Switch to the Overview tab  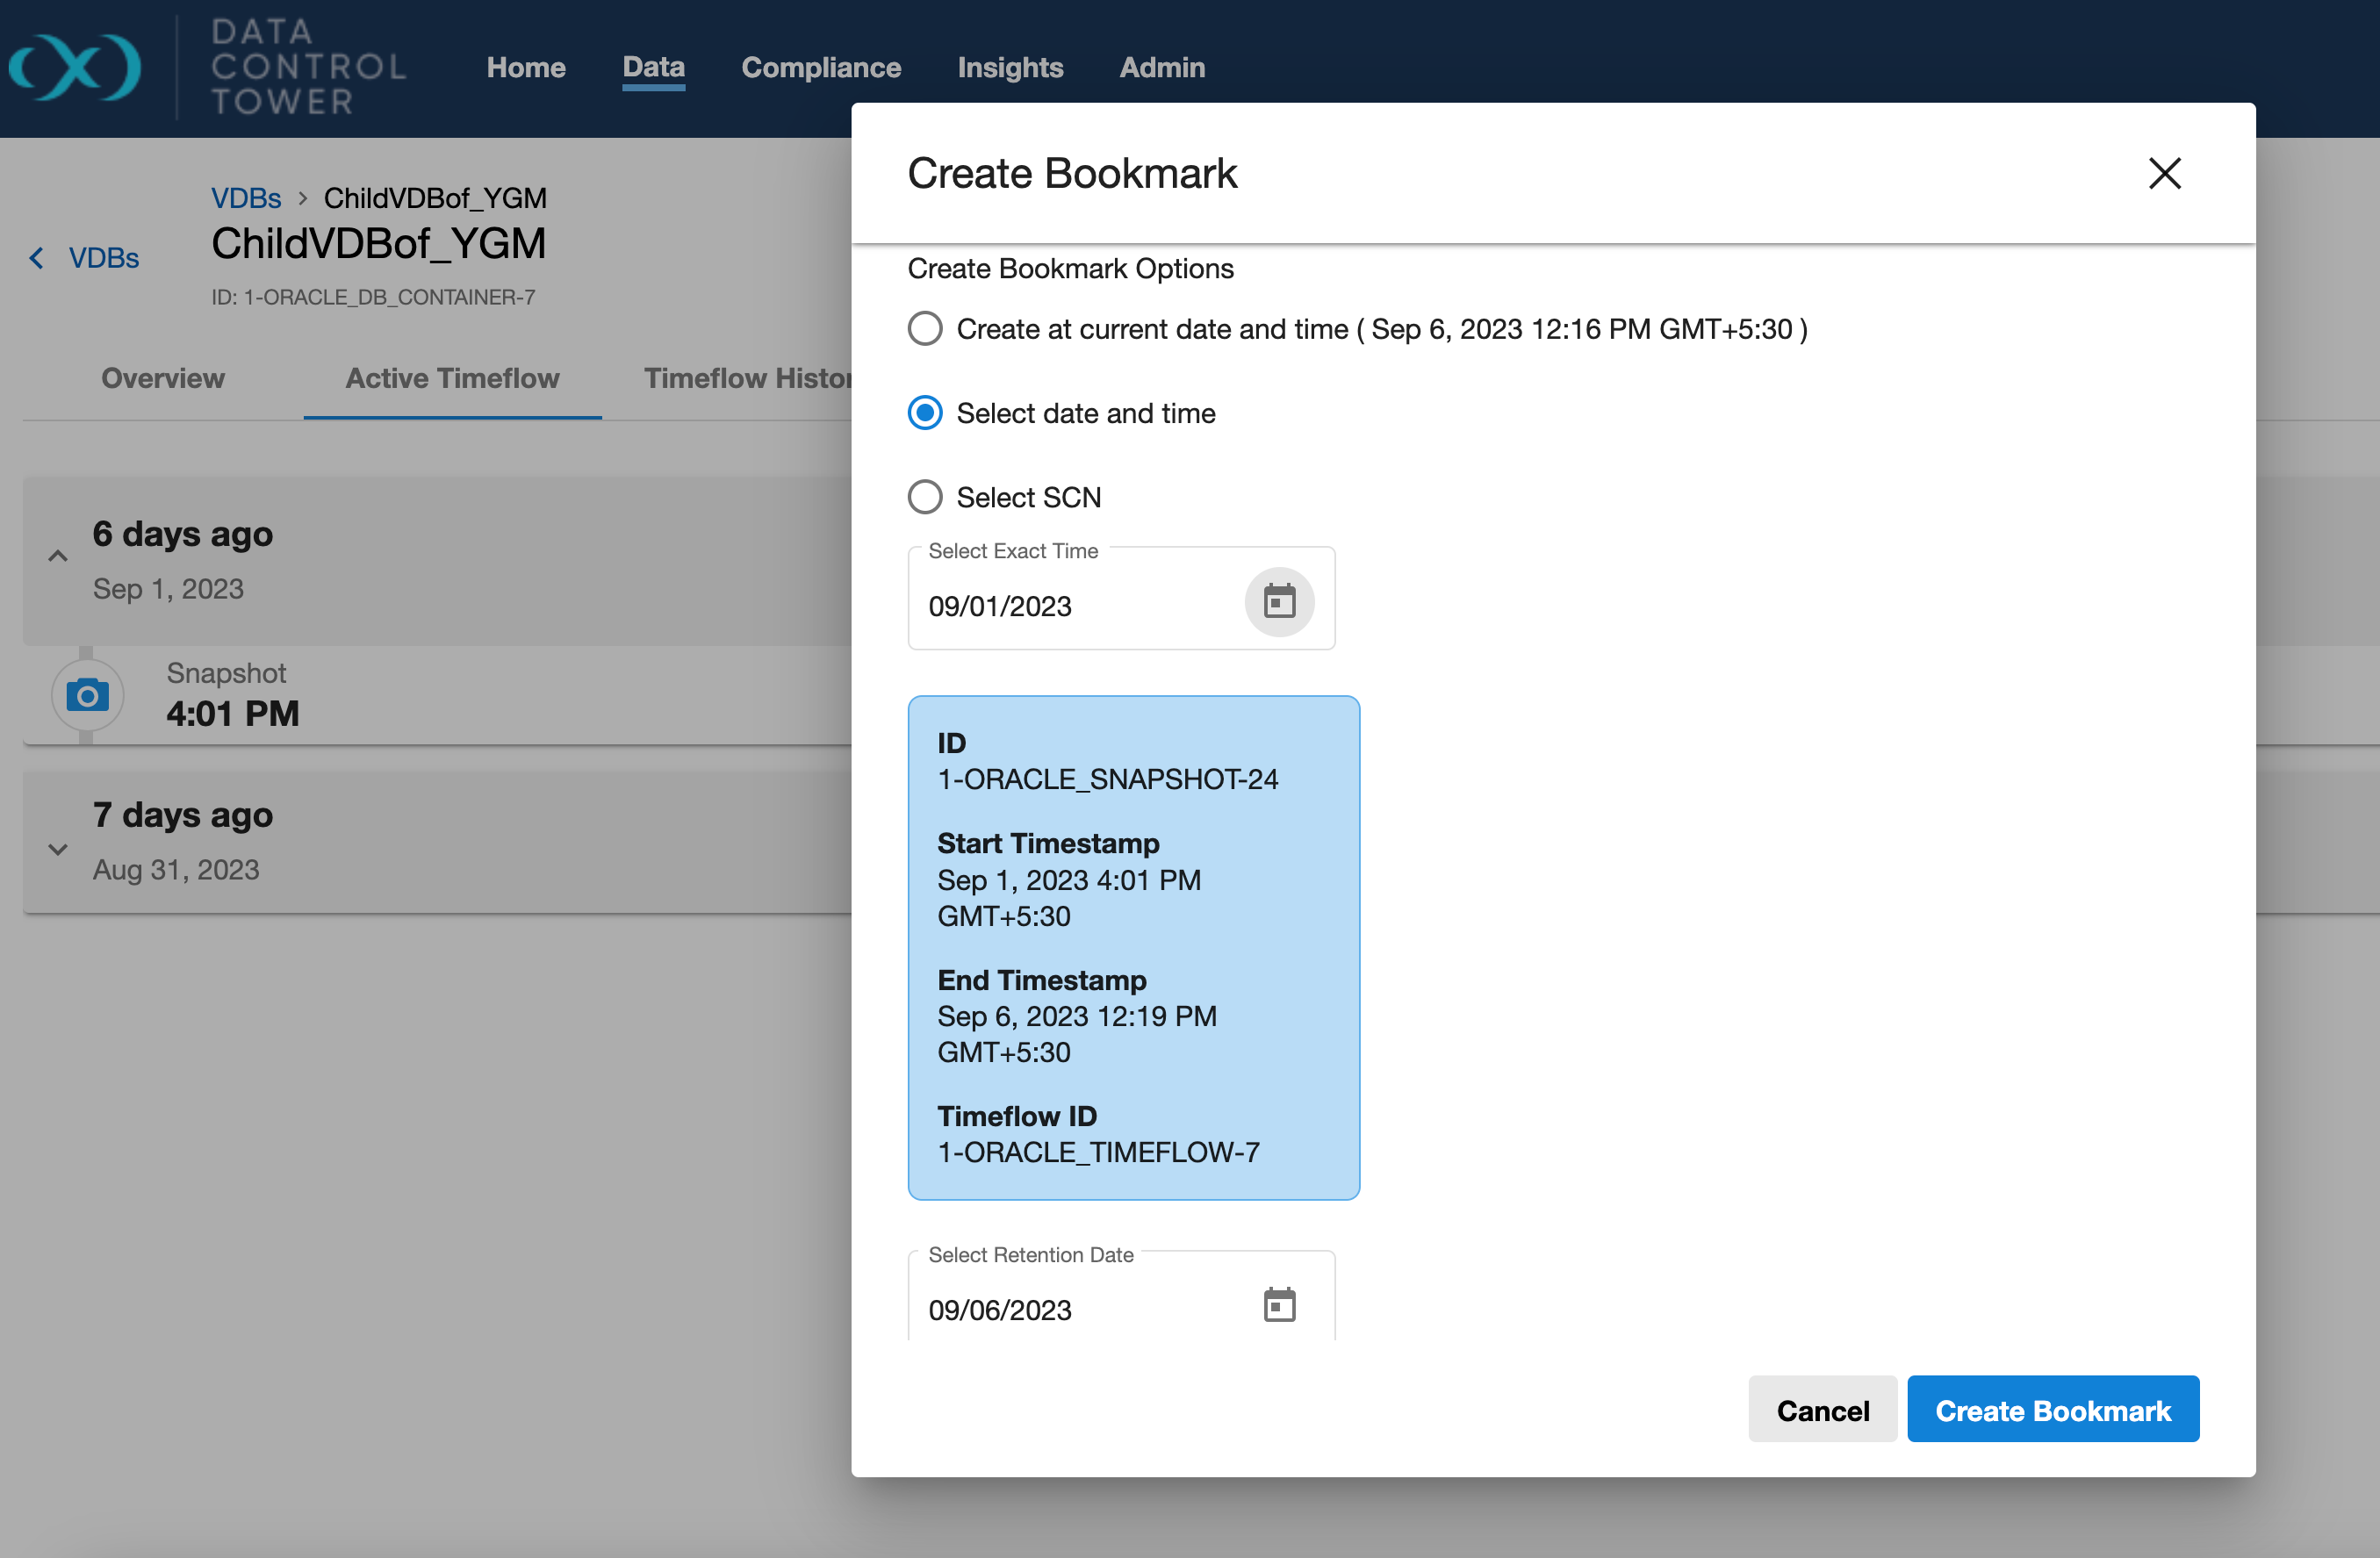click(x=163, y=378)
